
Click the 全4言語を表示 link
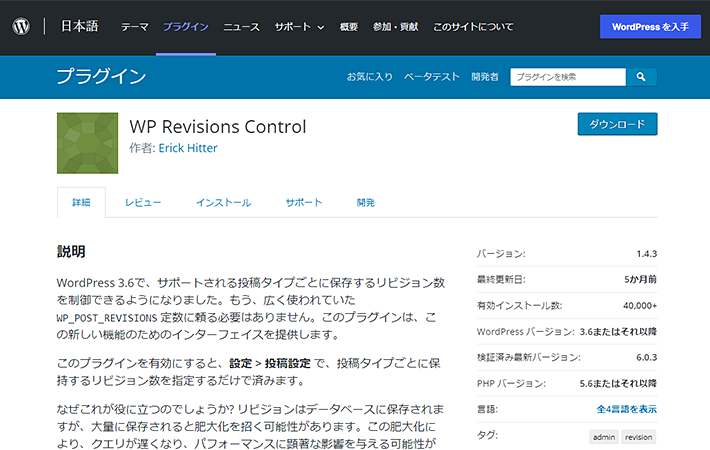pyautogui.click(x=626, y=409)
